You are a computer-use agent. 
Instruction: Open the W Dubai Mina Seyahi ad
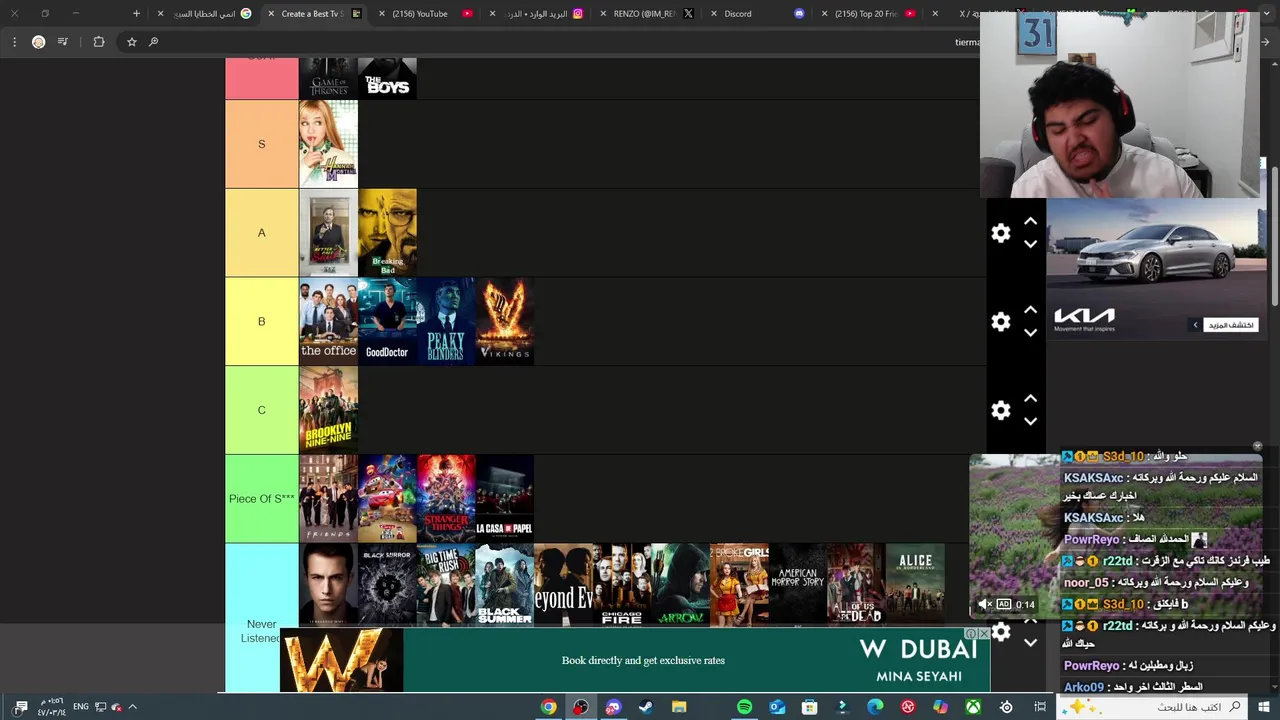point(636,660)
